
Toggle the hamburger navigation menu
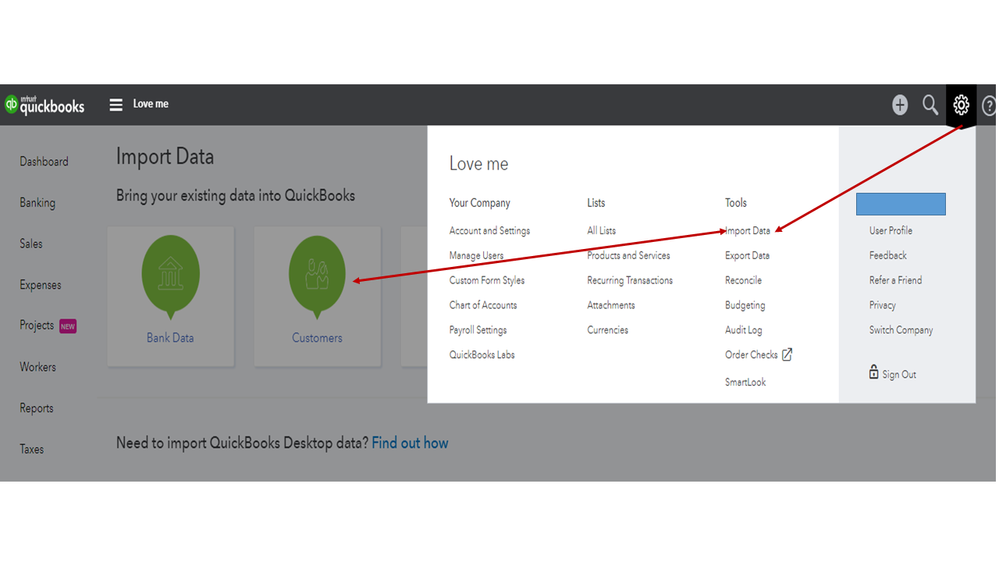pyautogui.click(x=115, y=104)
